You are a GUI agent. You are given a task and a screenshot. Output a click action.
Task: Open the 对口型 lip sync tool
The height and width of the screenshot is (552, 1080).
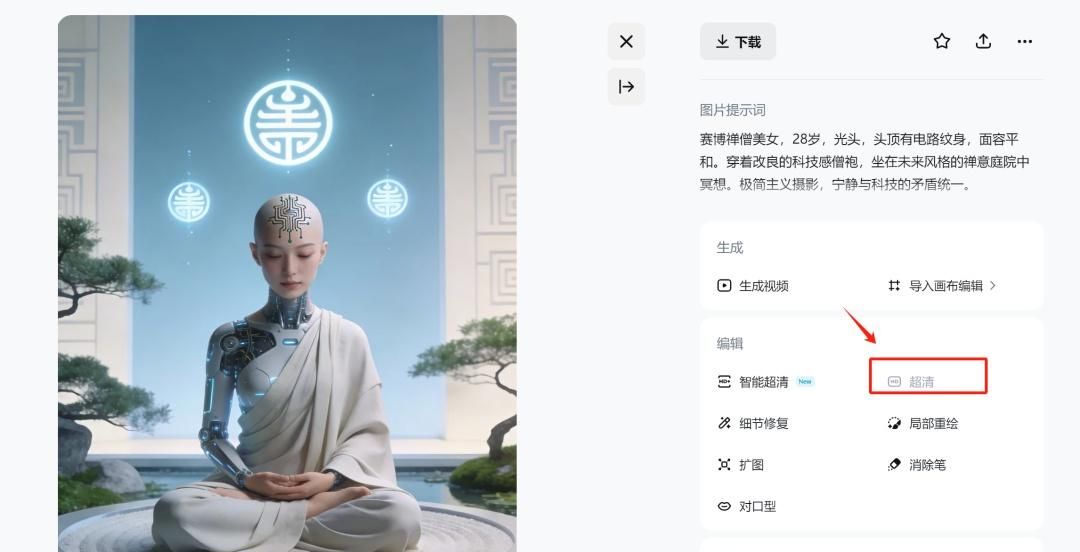(x=747, y=506)
